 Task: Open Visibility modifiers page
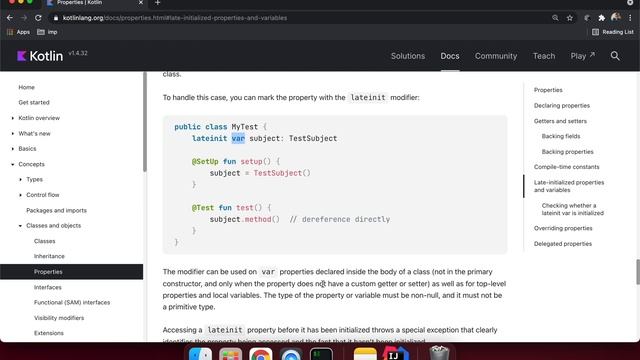click(59, 318)
